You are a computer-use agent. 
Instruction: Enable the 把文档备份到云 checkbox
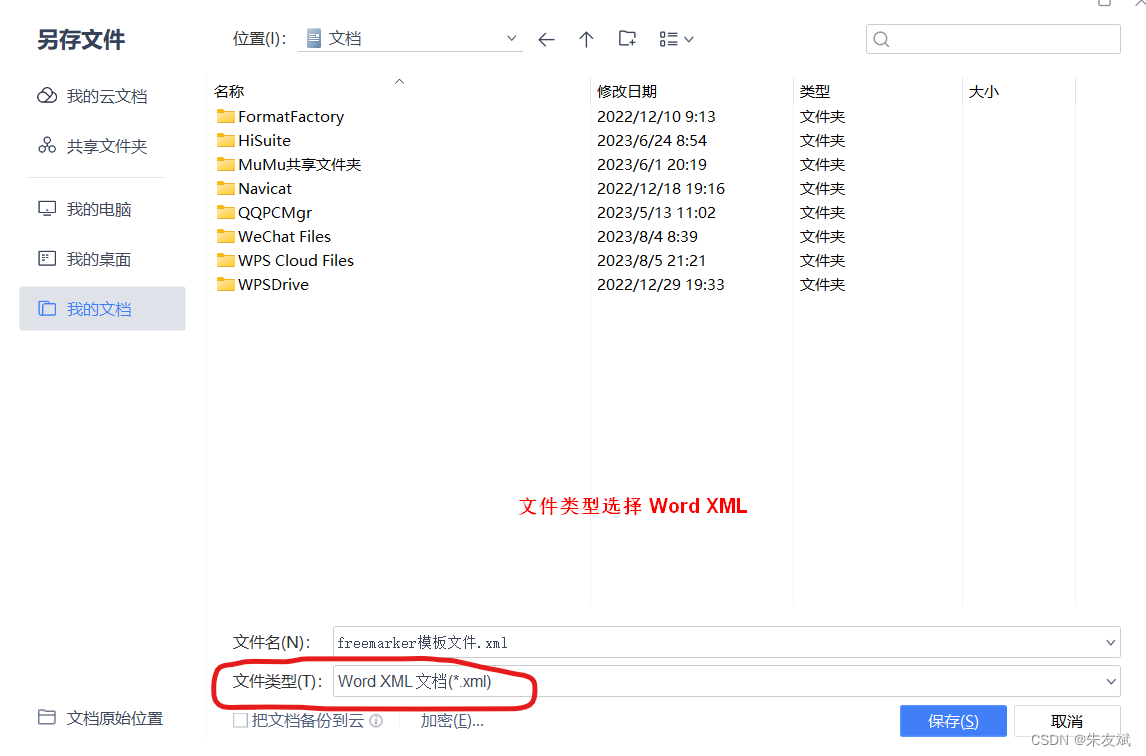(x=240, y=720)
